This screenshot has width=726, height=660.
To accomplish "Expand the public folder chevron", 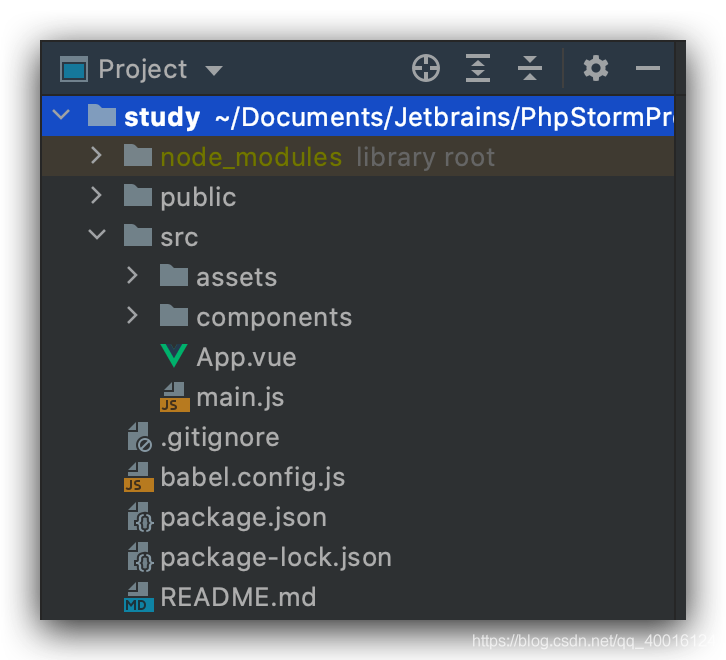I will [96, 195].
